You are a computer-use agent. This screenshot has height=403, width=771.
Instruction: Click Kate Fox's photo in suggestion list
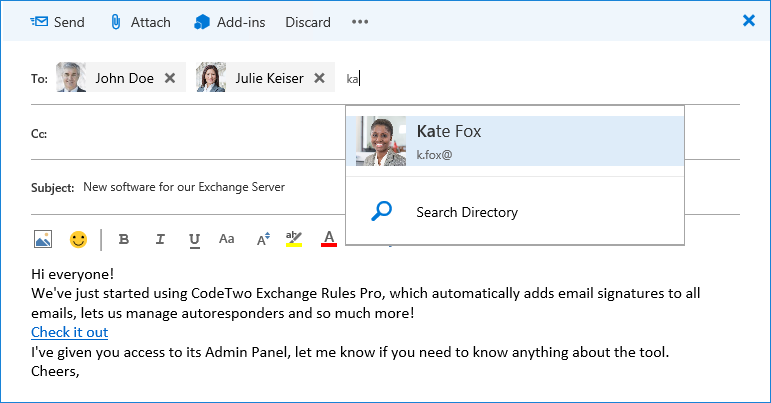[x=381, y=141]
